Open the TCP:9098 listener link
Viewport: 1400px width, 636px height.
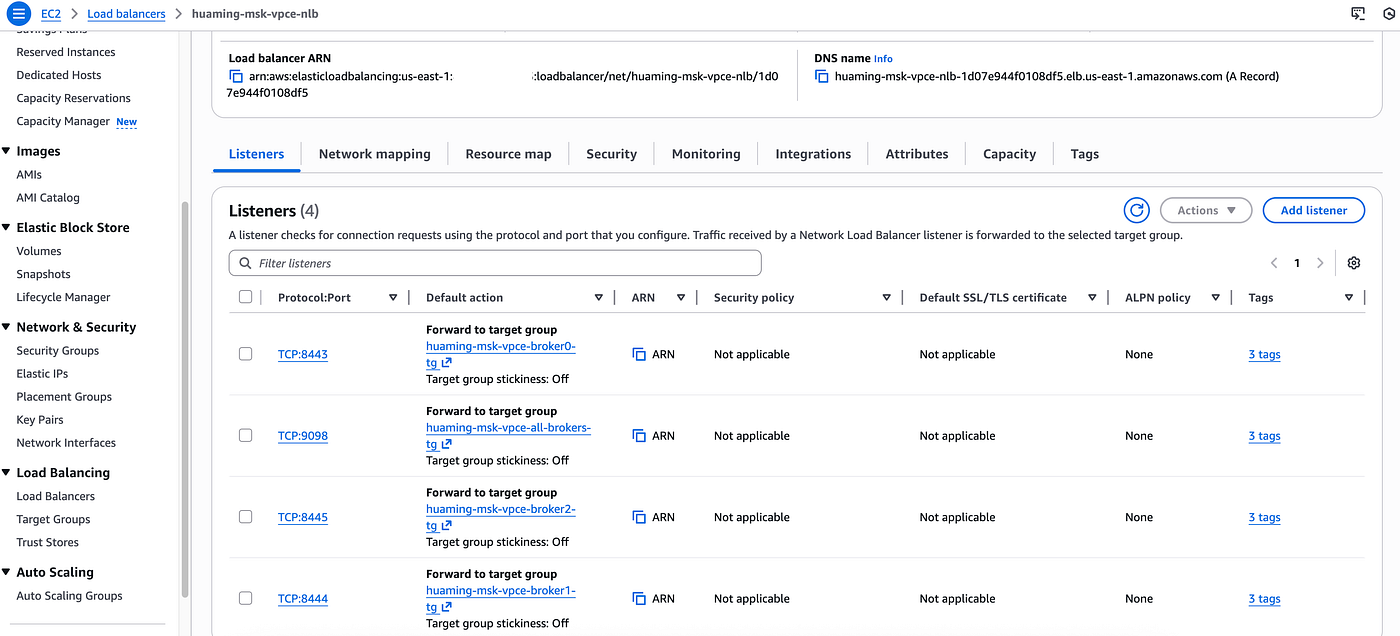pos(303,436)
